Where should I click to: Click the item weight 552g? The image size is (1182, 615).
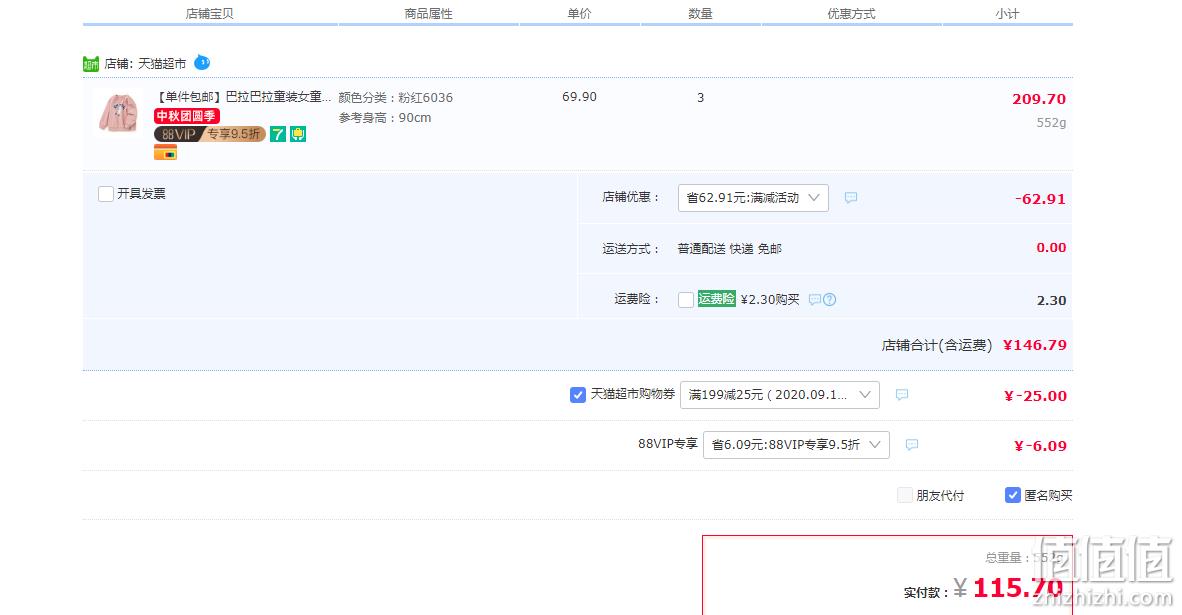coord(1051,122)
